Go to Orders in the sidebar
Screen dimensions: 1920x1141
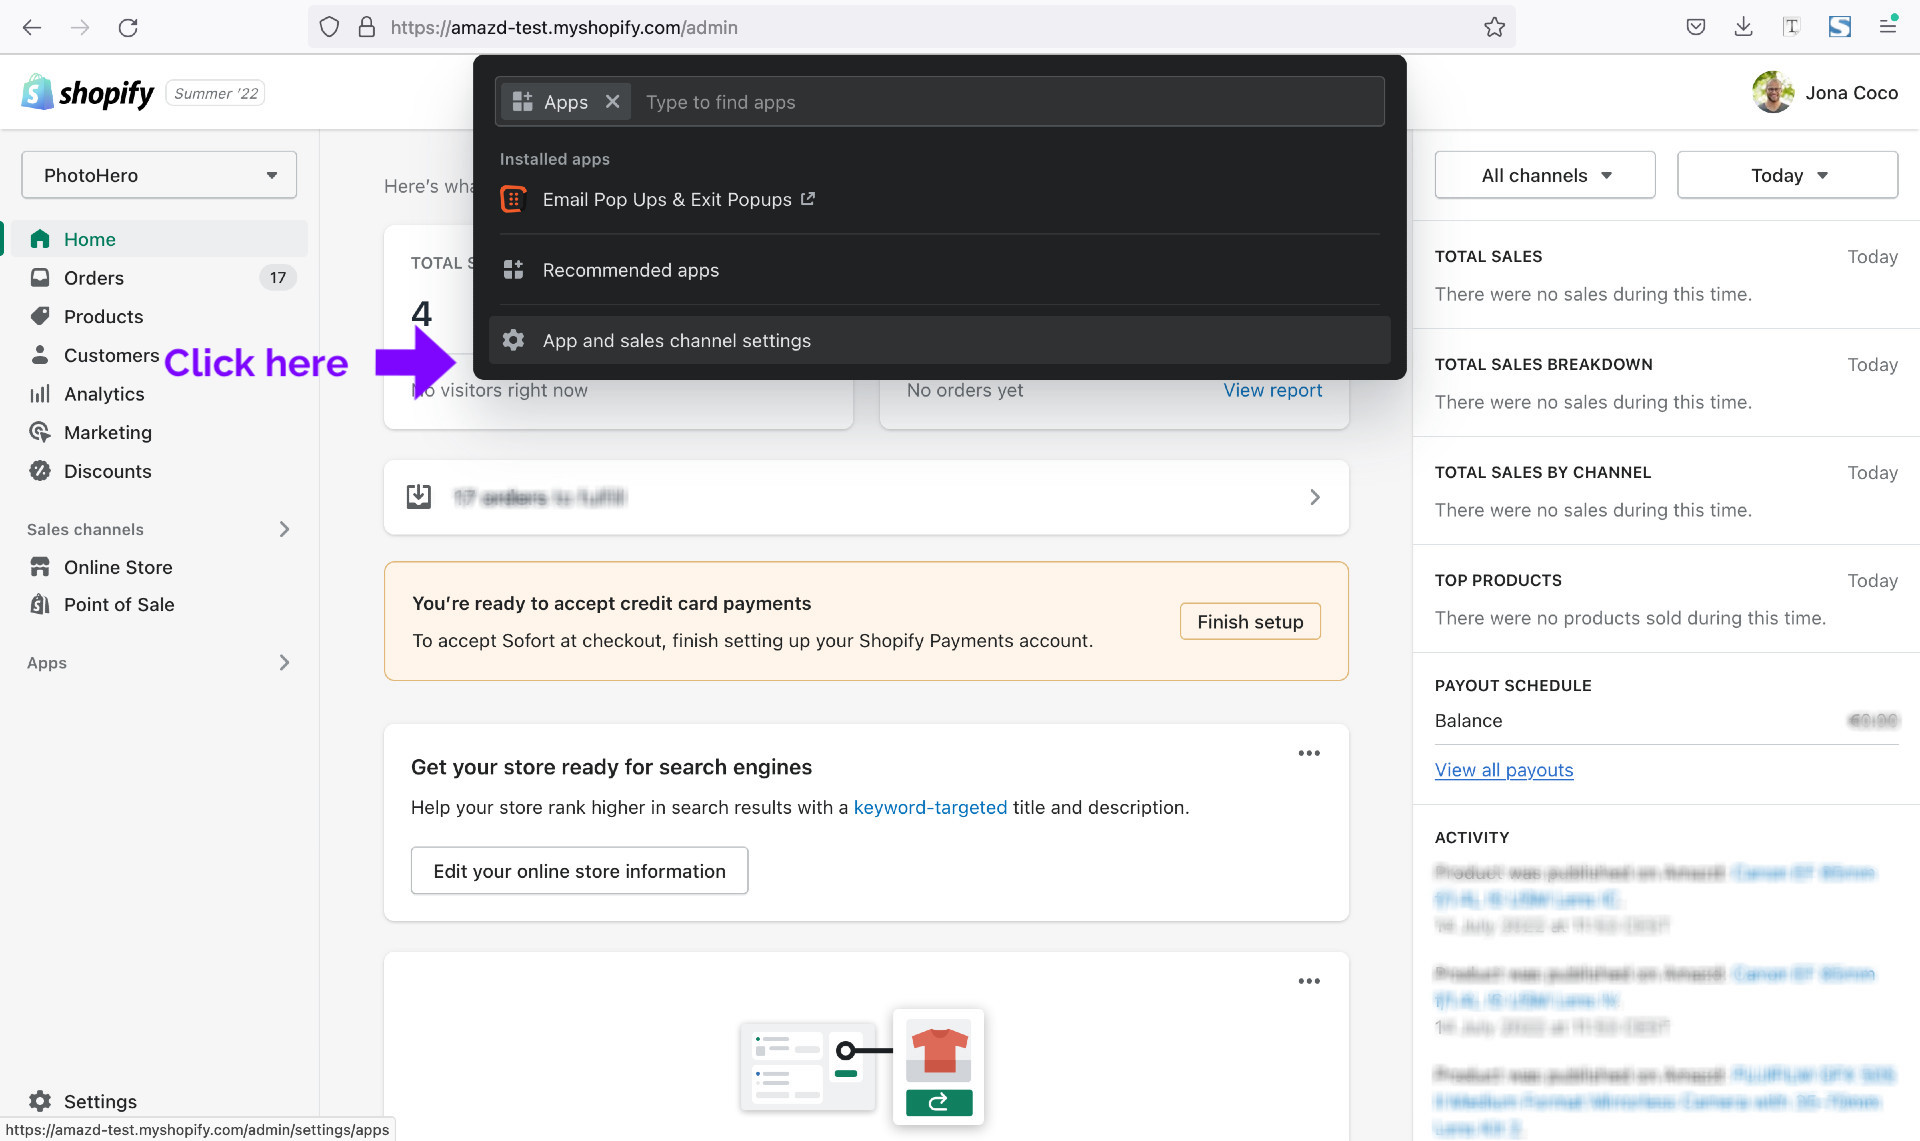(x=94, y=278)
